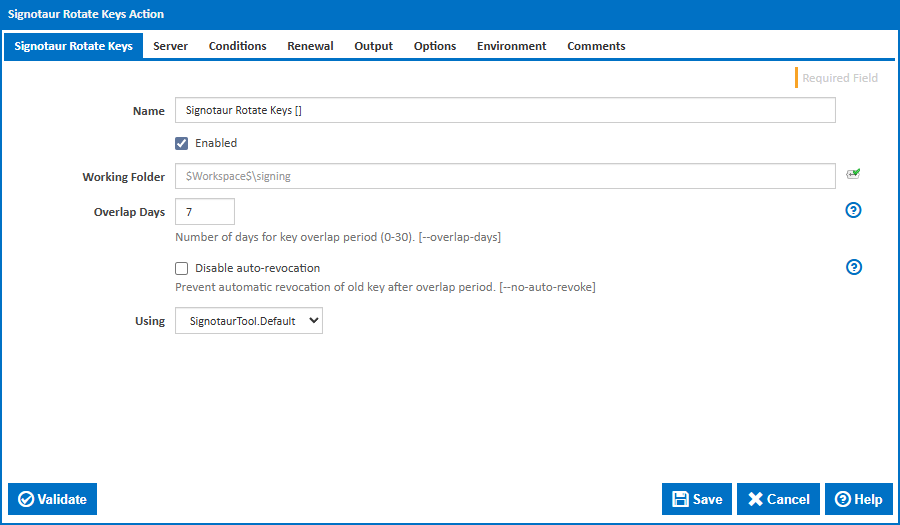Viewport: 900px width, 525px height.
Task: Uncheck the Enabled checkbox
Action: 182,143
